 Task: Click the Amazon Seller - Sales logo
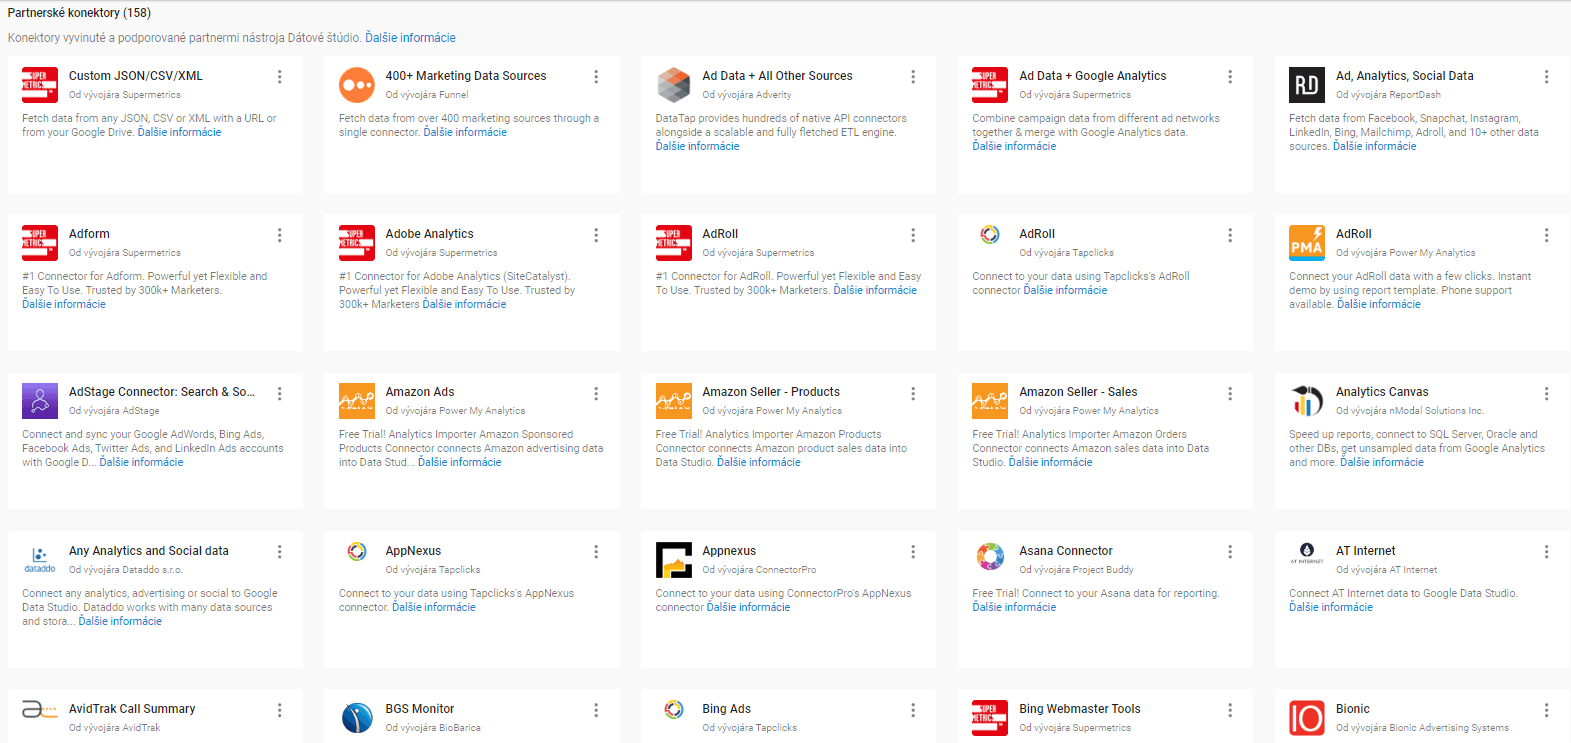pos(990,401)
